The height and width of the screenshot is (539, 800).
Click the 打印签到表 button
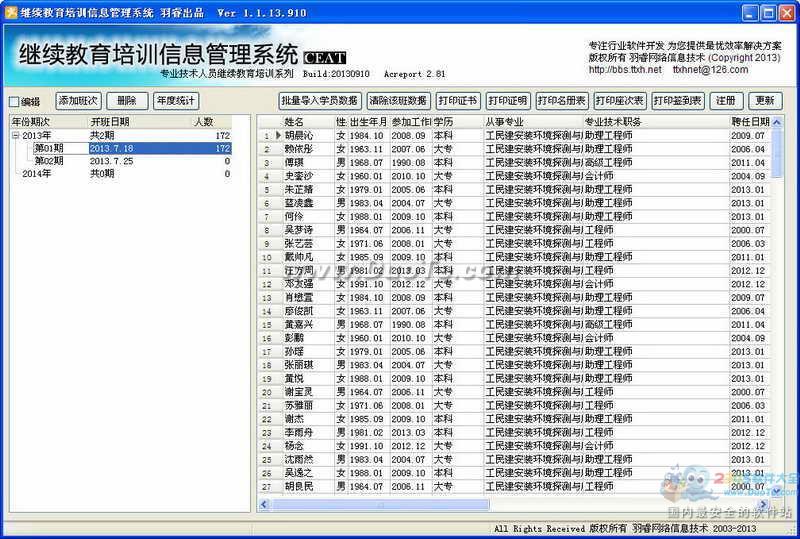678,101
